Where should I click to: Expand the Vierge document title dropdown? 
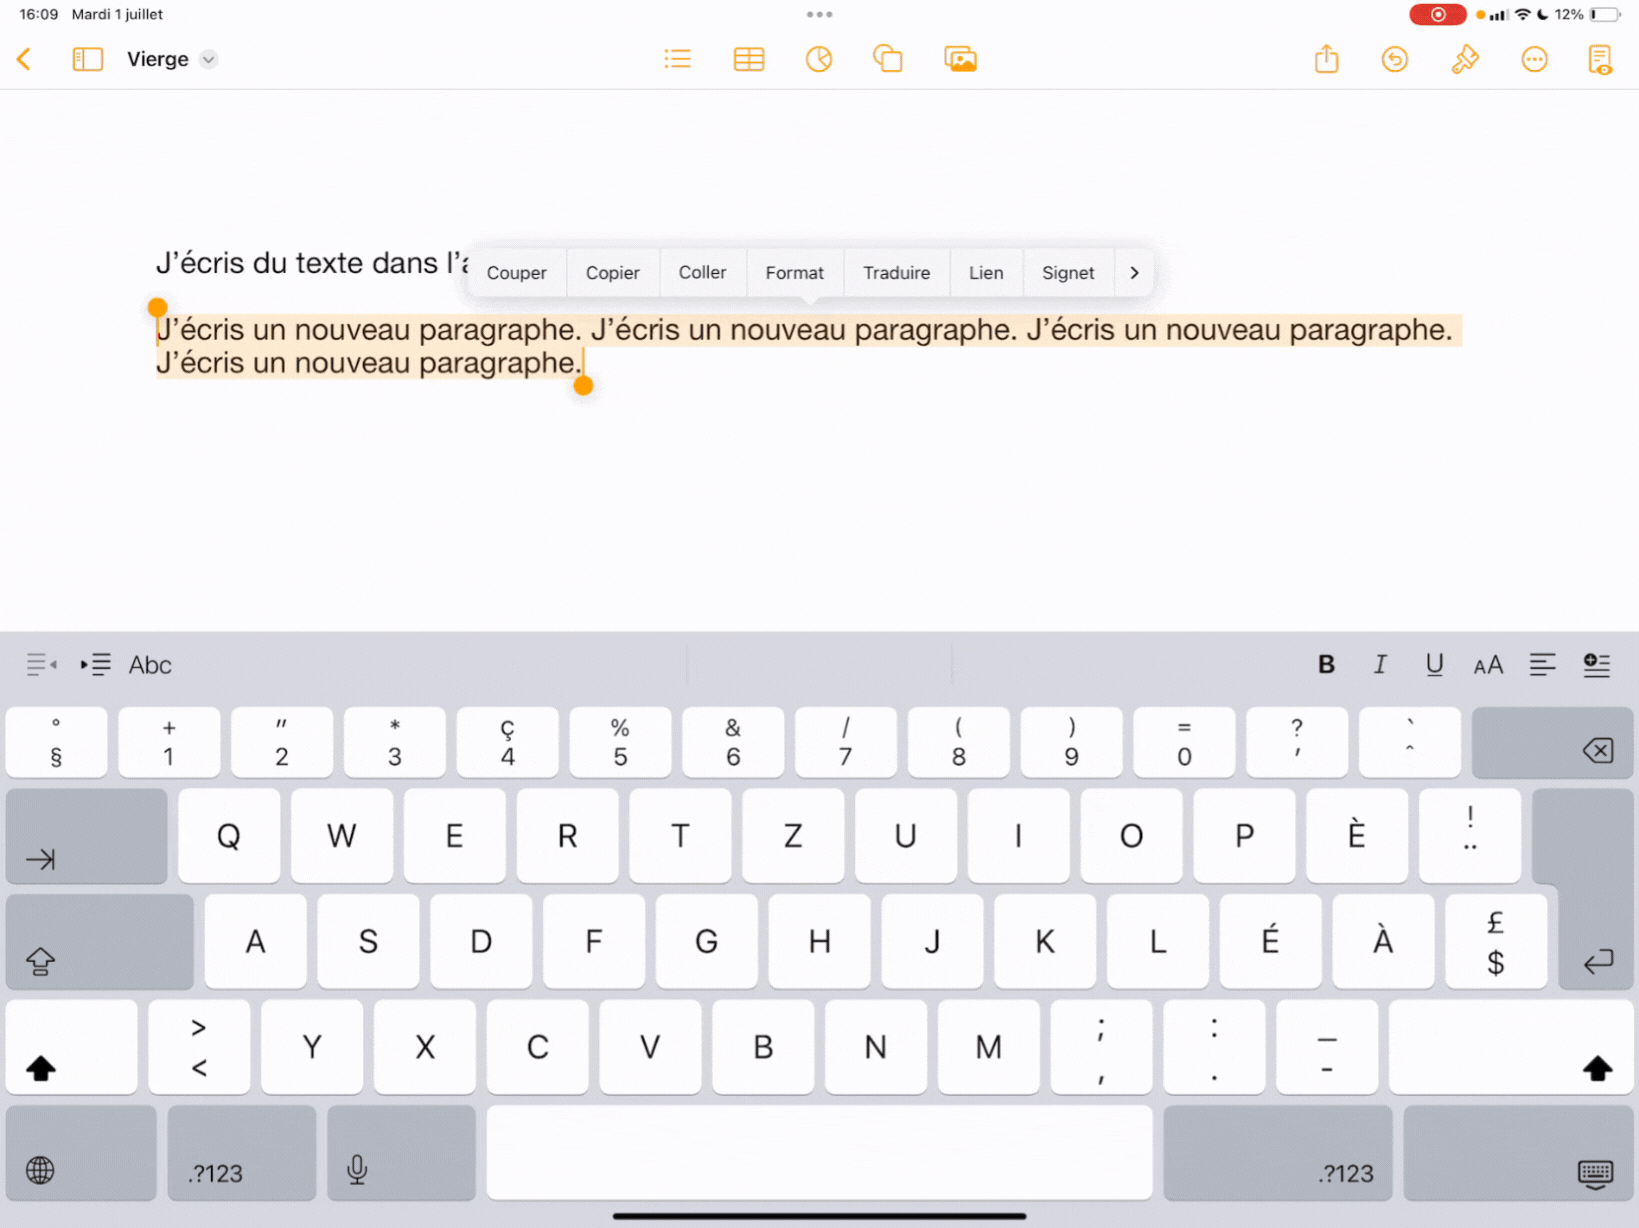pos(208,59)
